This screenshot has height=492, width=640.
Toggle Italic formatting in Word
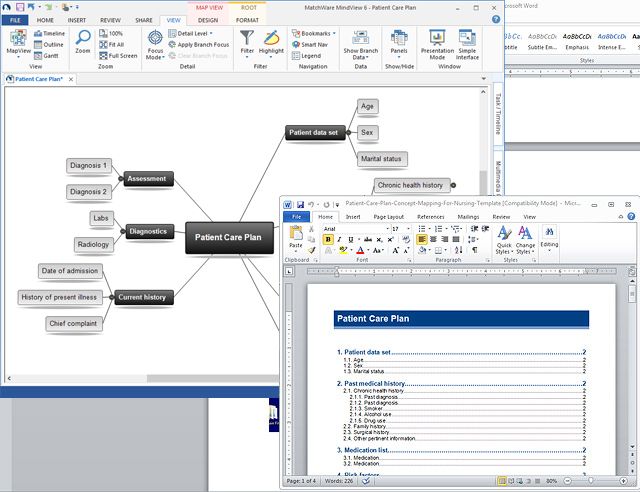339,240
